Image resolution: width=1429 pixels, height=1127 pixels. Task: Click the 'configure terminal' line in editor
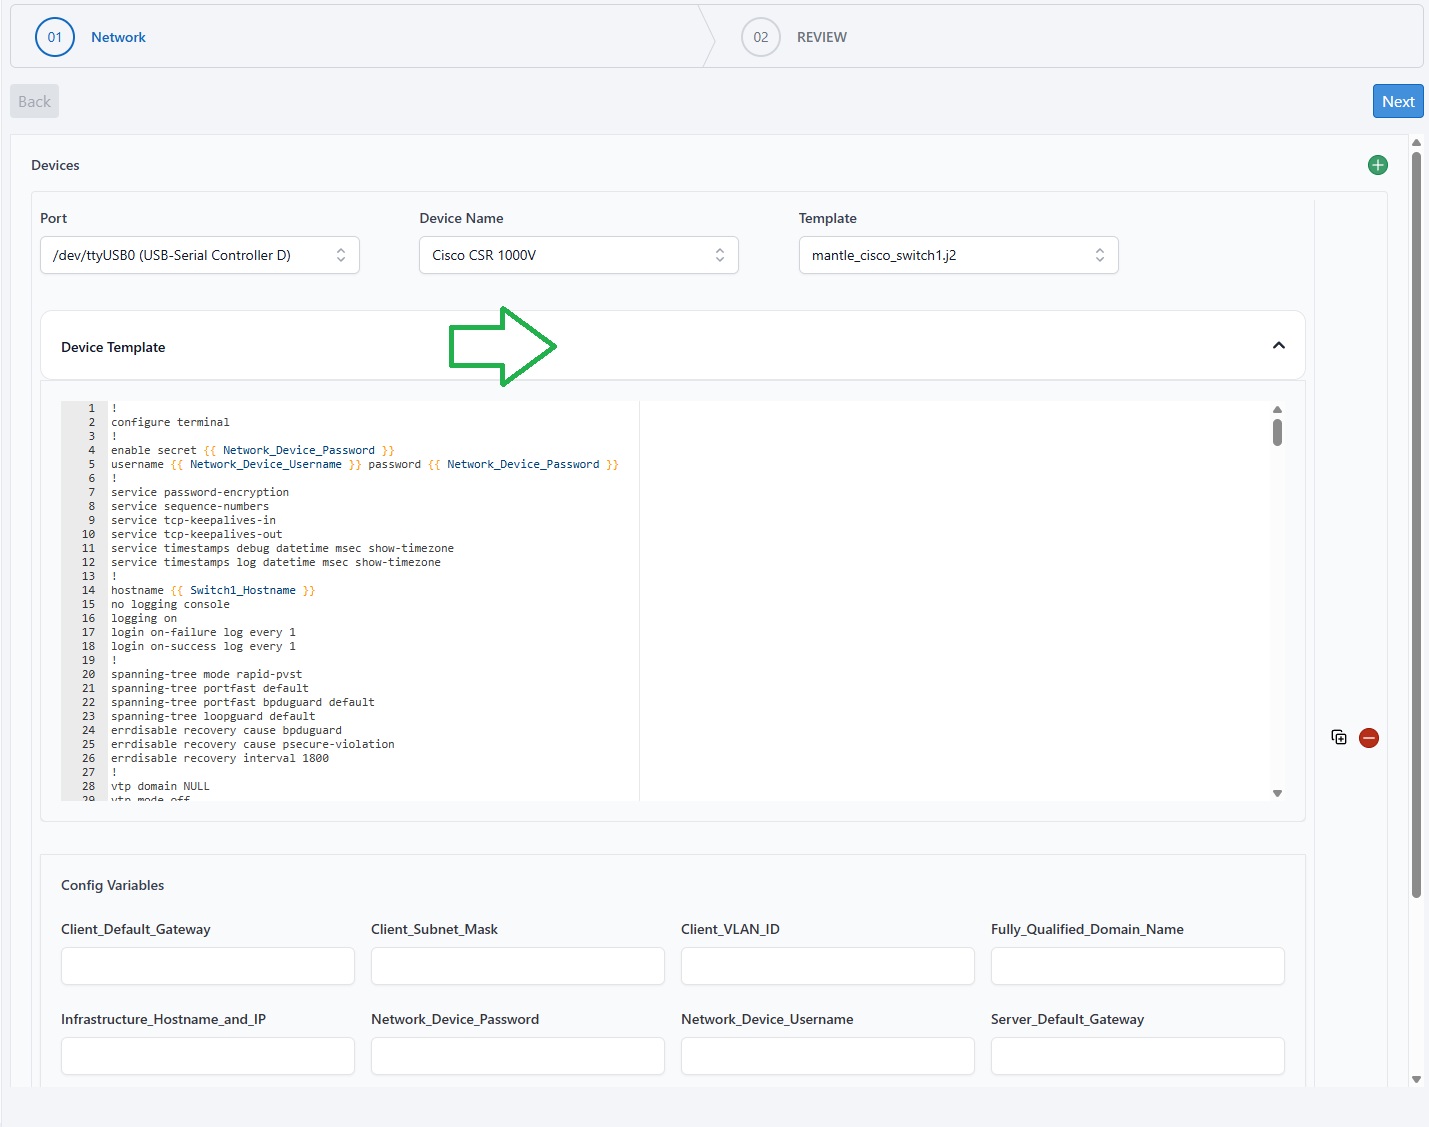pos(170,422)
